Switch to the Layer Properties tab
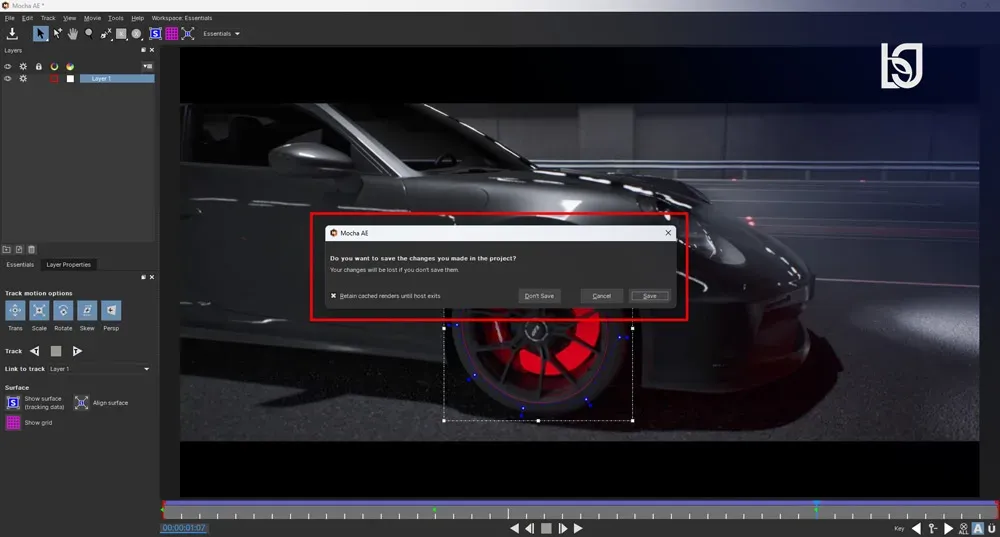Image resolution: width=1000 pixels, height=537 pixels. 68,265
